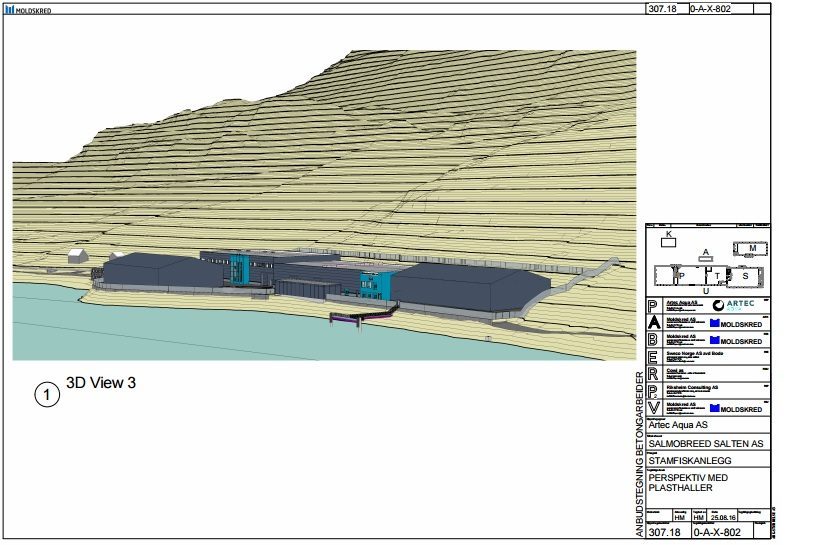Click the large letter V discipline icon
819x545 pixels.
pos(654,408)
